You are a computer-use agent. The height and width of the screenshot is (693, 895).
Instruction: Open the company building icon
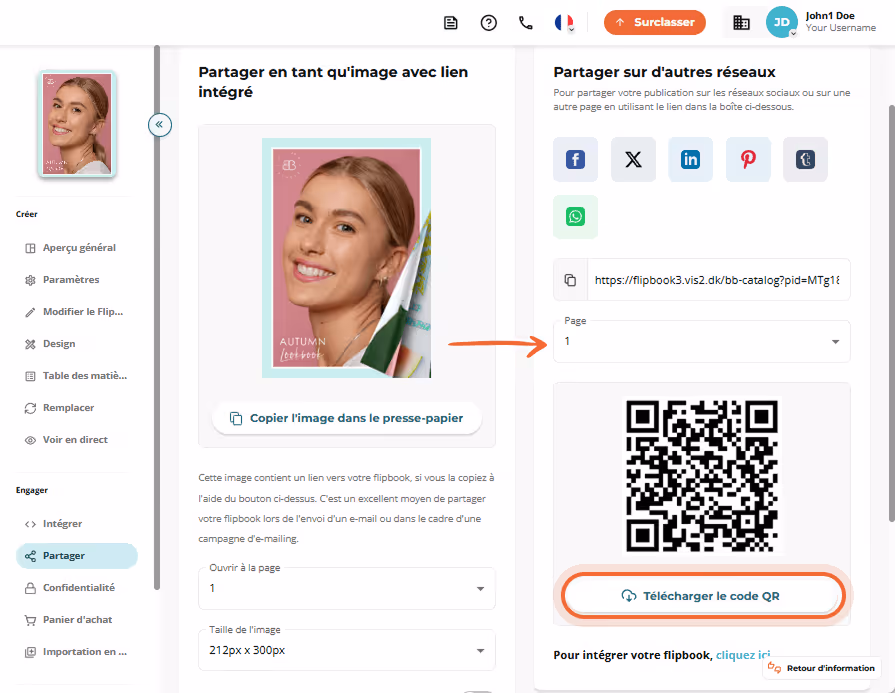741,23
